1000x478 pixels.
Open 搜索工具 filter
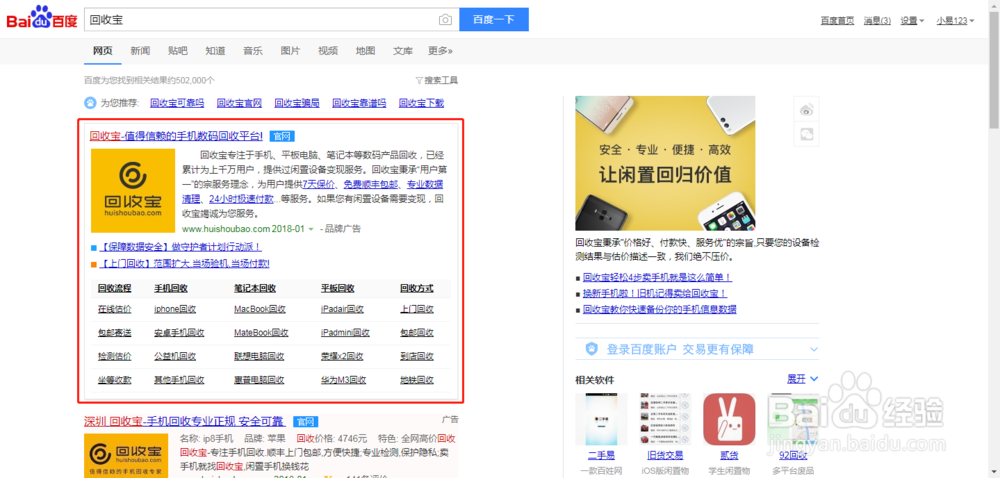tap(437, 80)
